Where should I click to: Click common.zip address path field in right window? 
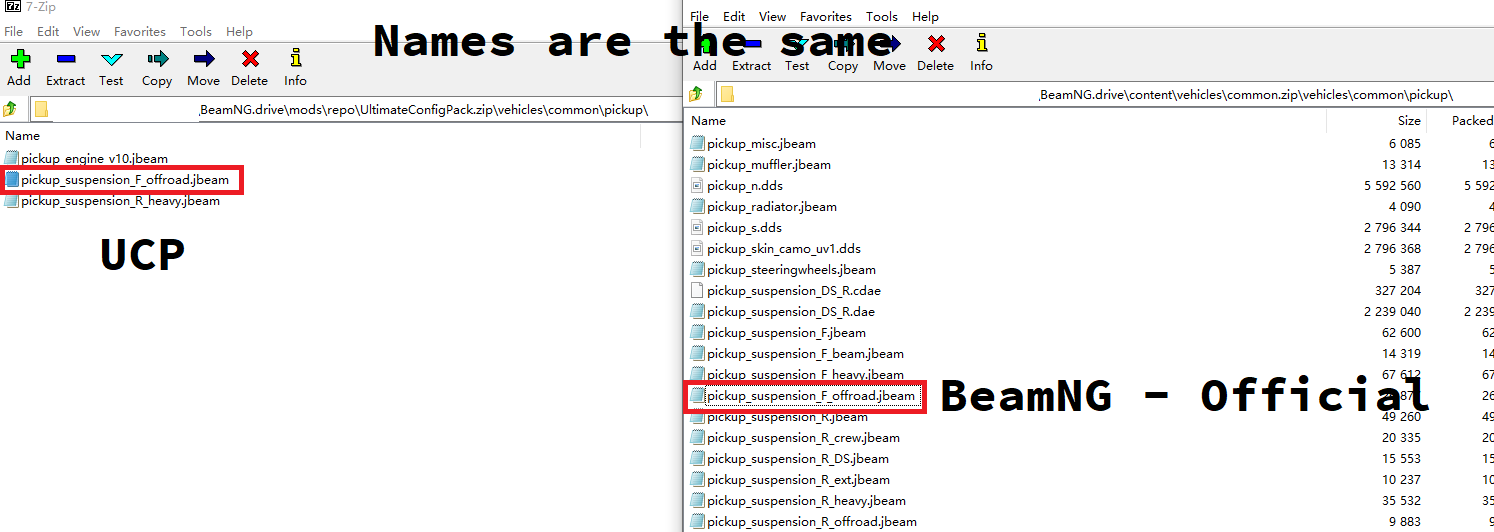[1105, 94]
